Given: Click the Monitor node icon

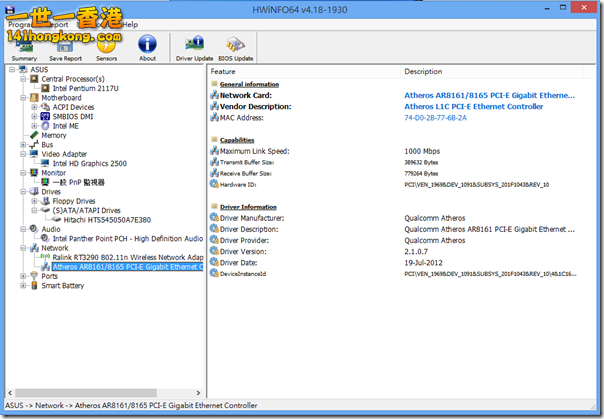Looking at the screenshot, I should click(34, 173).
